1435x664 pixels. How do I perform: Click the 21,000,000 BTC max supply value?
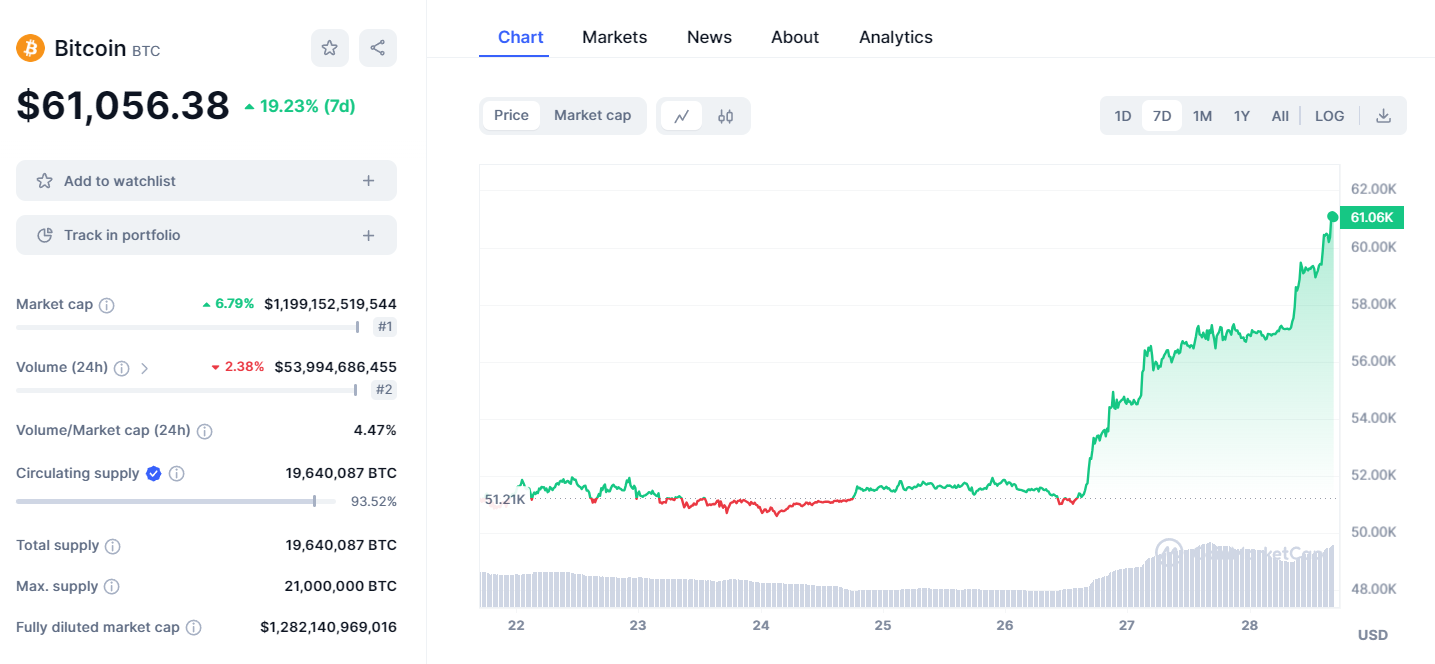coord(341,586)
